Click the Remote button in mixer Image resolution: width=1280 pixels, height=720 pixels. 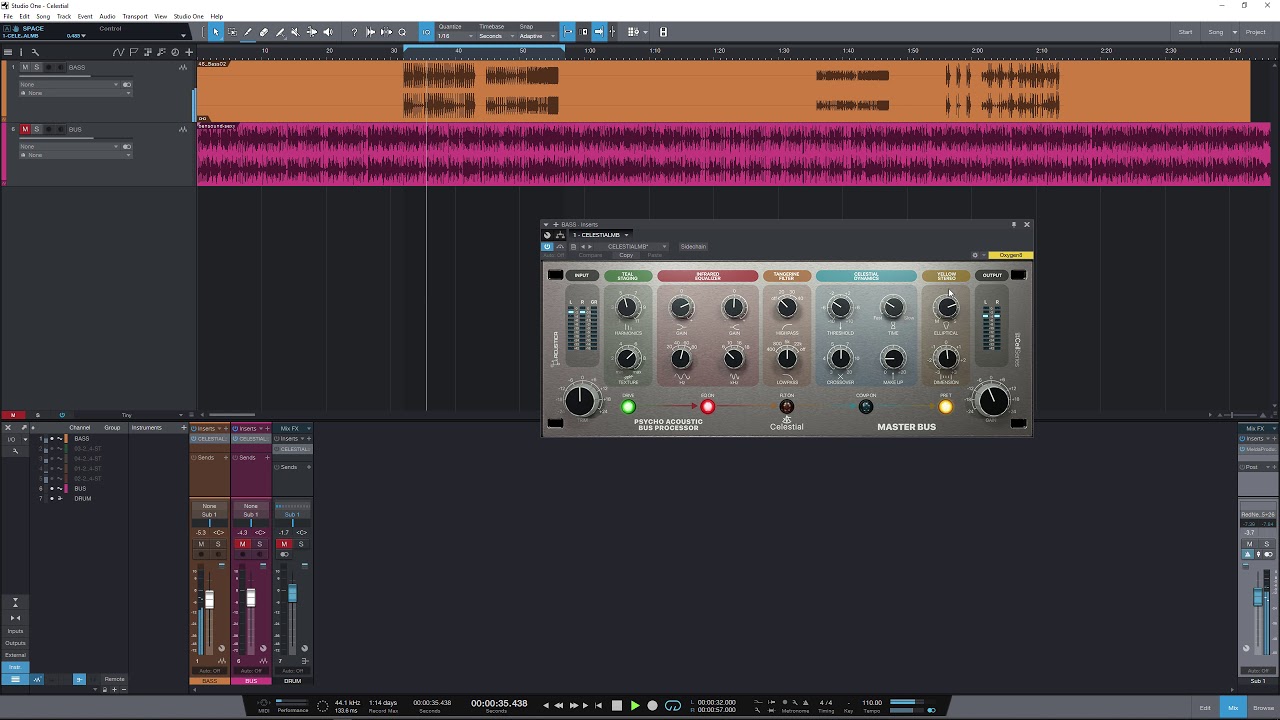click(x=115, y=679)
